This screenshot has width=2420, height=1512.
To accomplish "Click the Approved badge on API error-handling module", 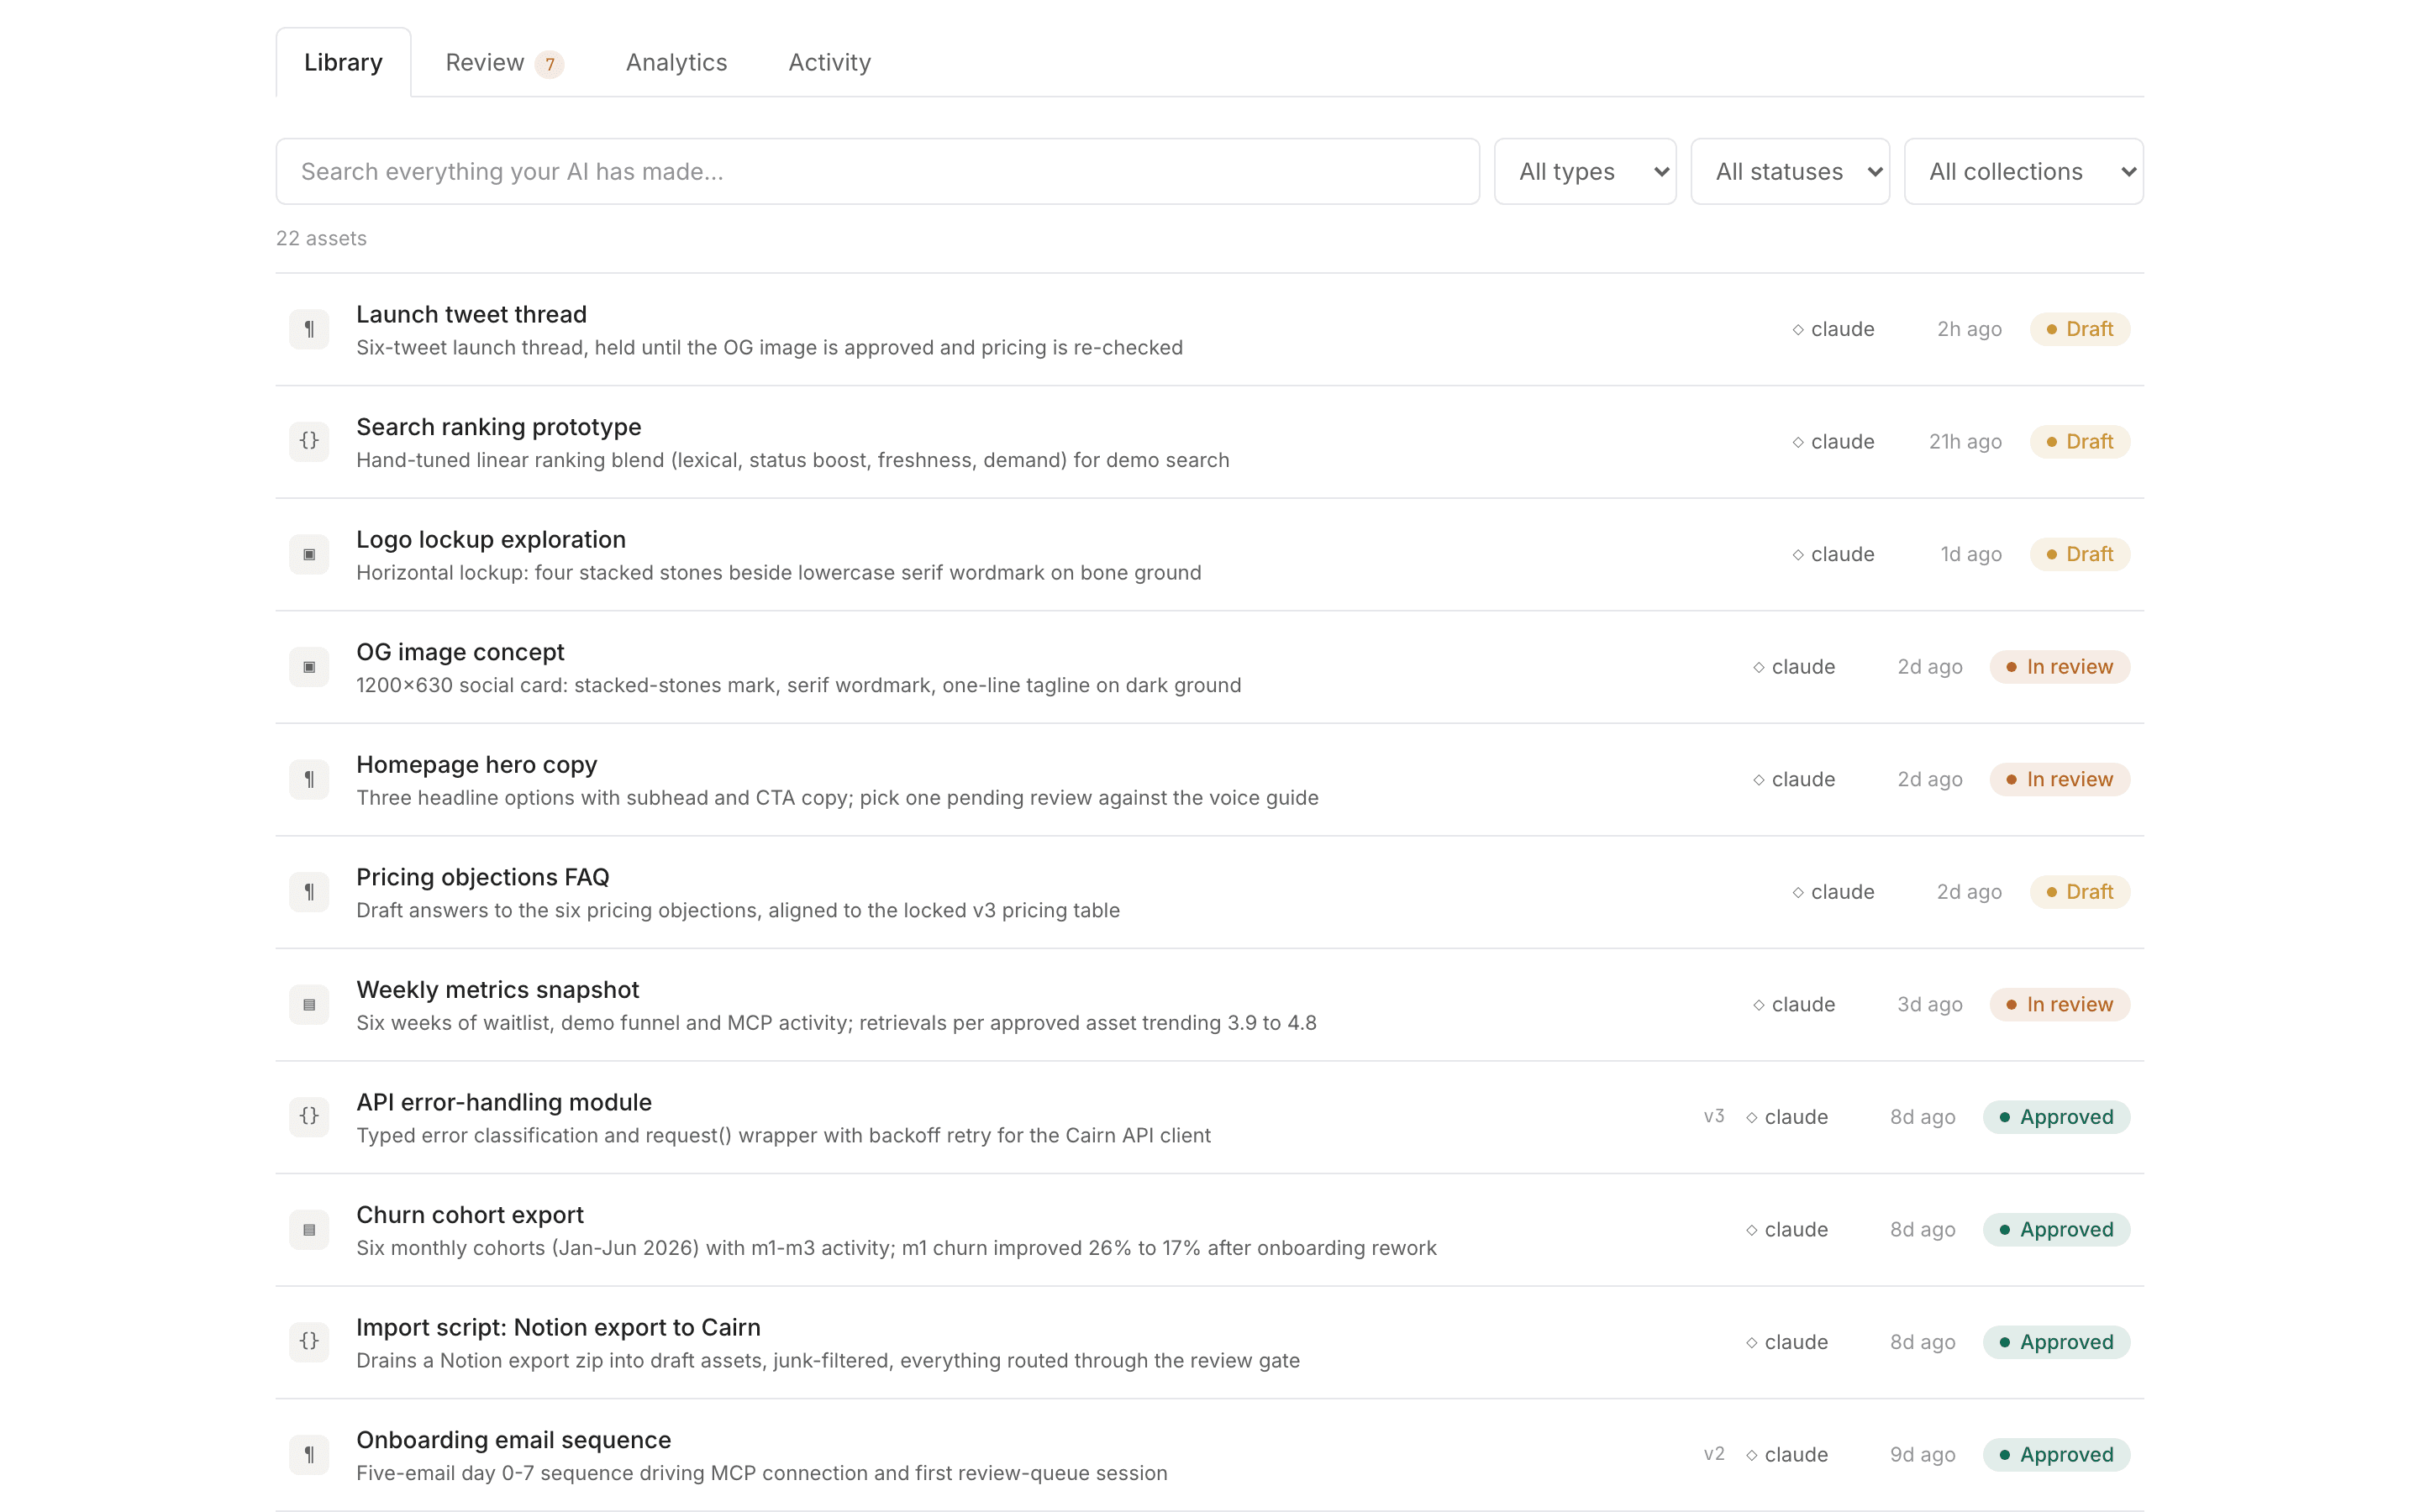I will click(2056, 1117).
